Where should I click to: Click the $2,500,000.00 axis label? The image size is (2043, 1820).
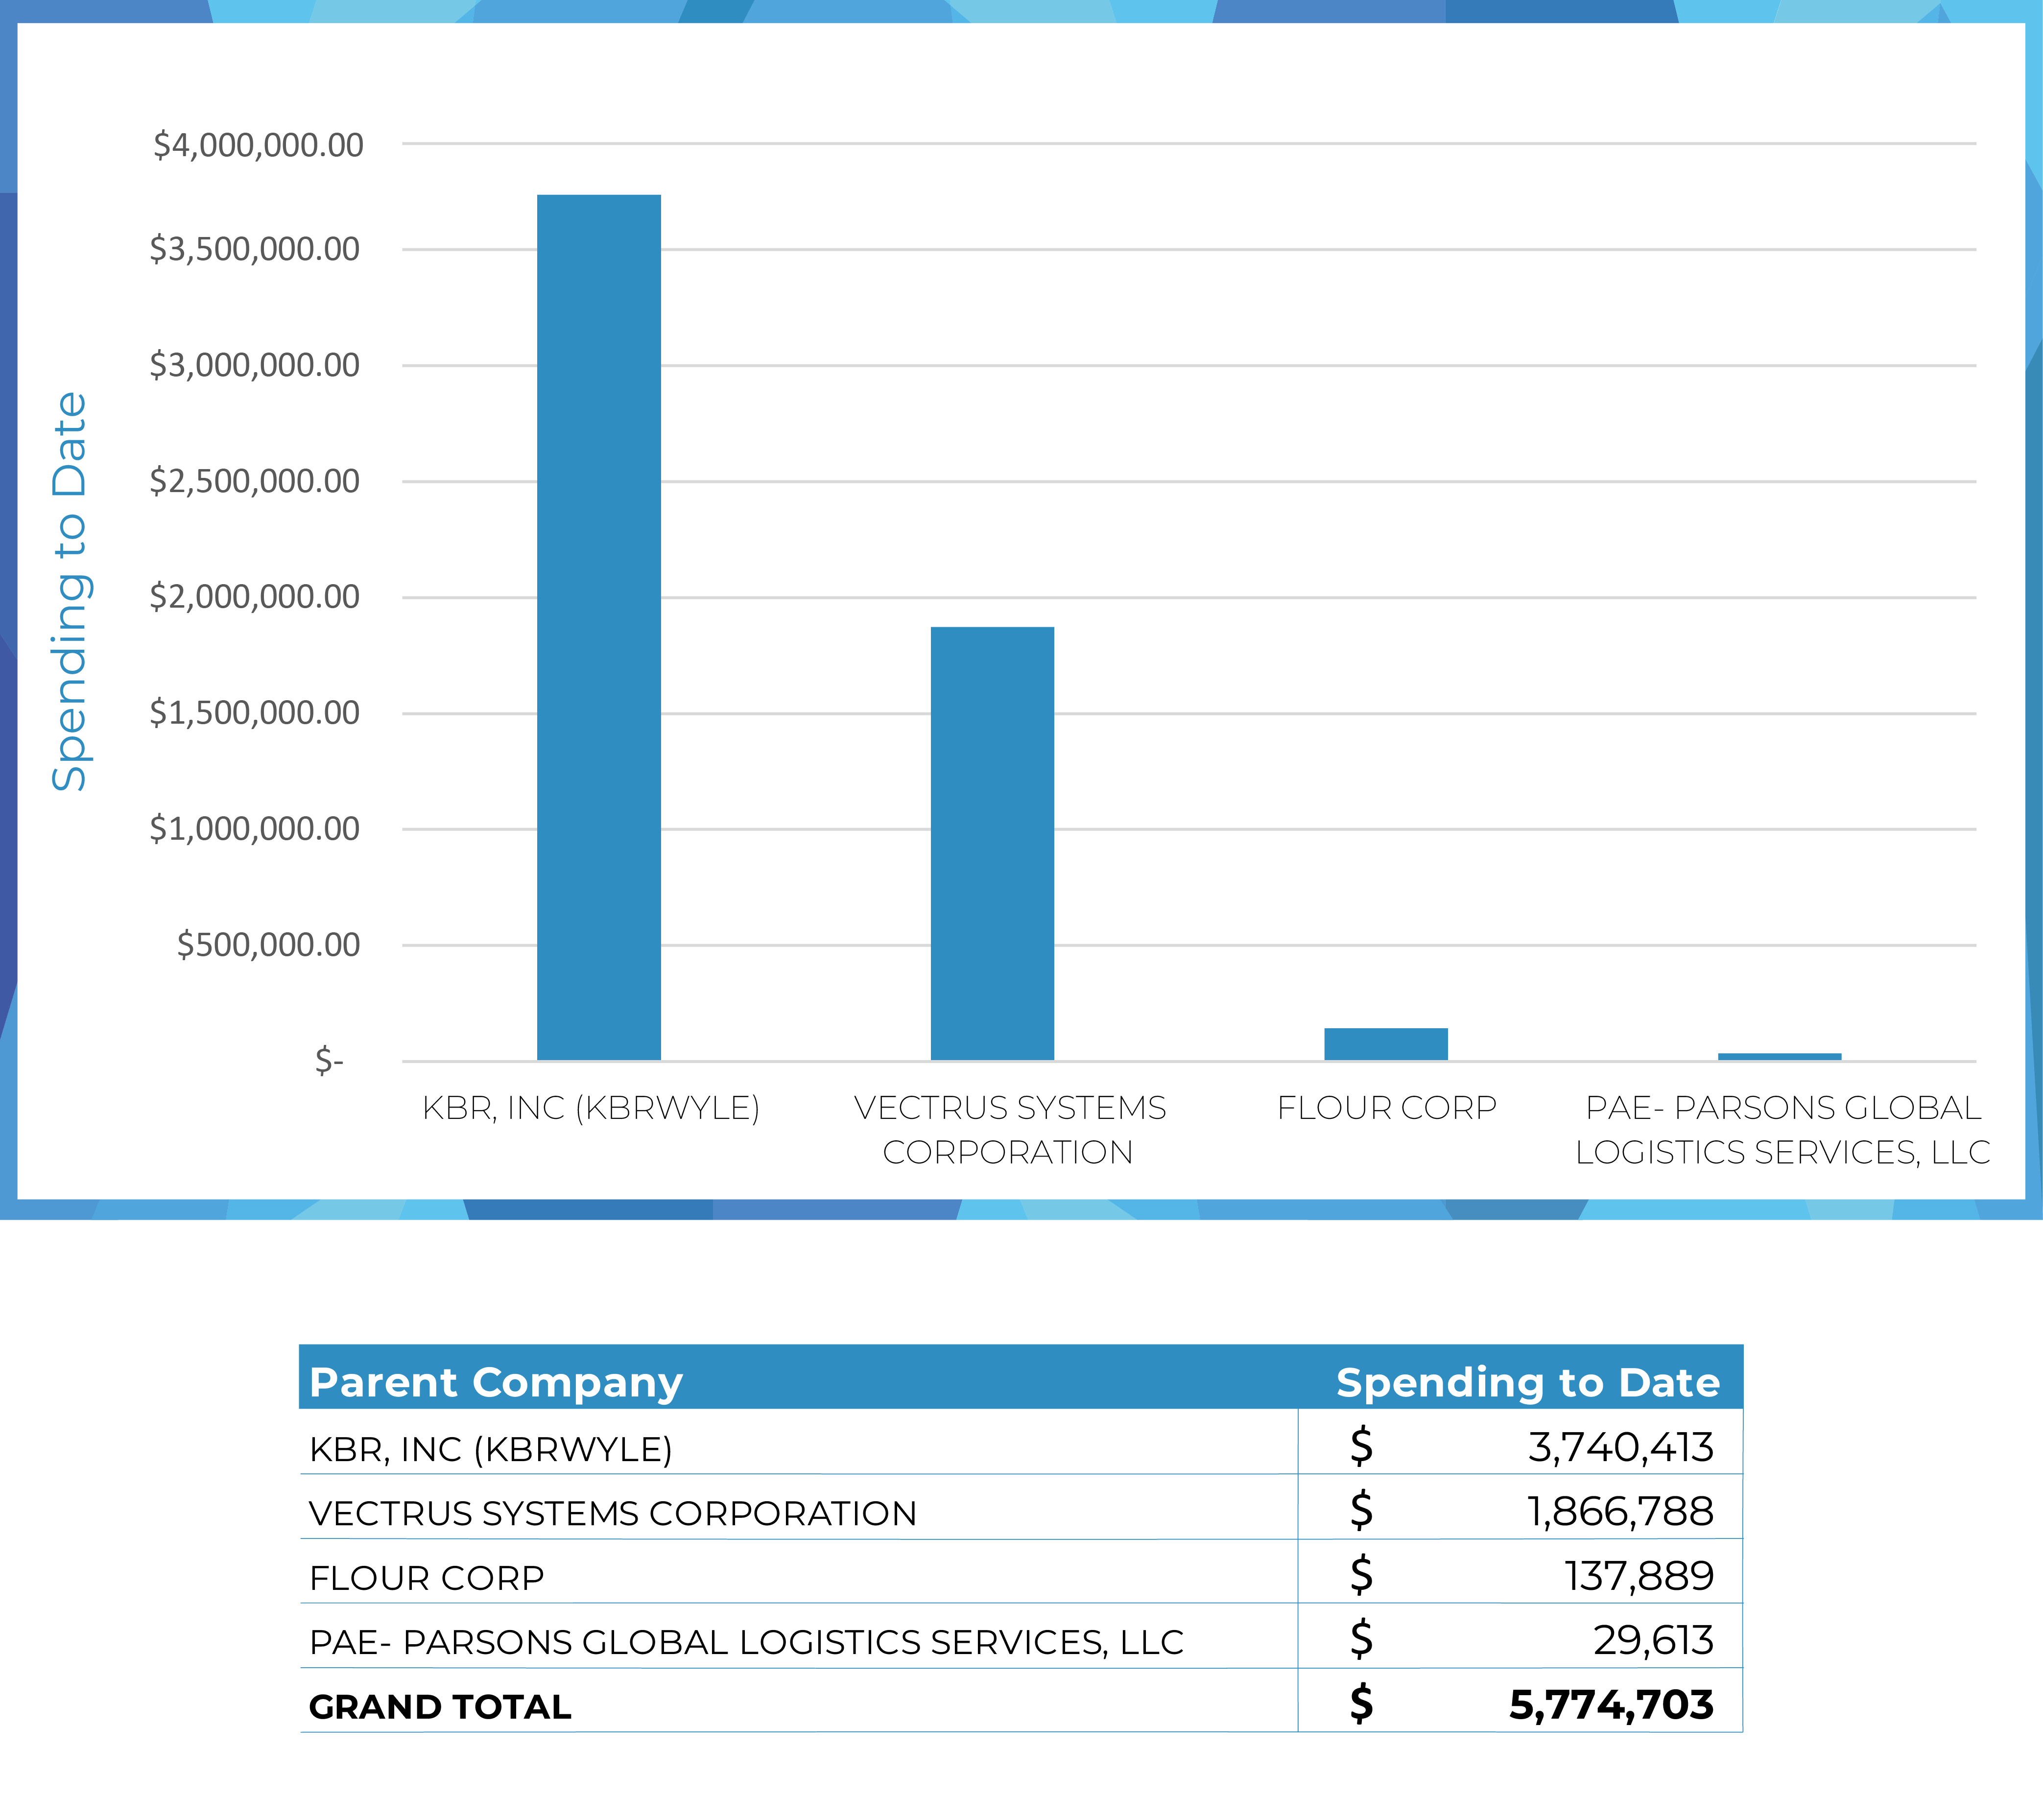click(255, 481)
